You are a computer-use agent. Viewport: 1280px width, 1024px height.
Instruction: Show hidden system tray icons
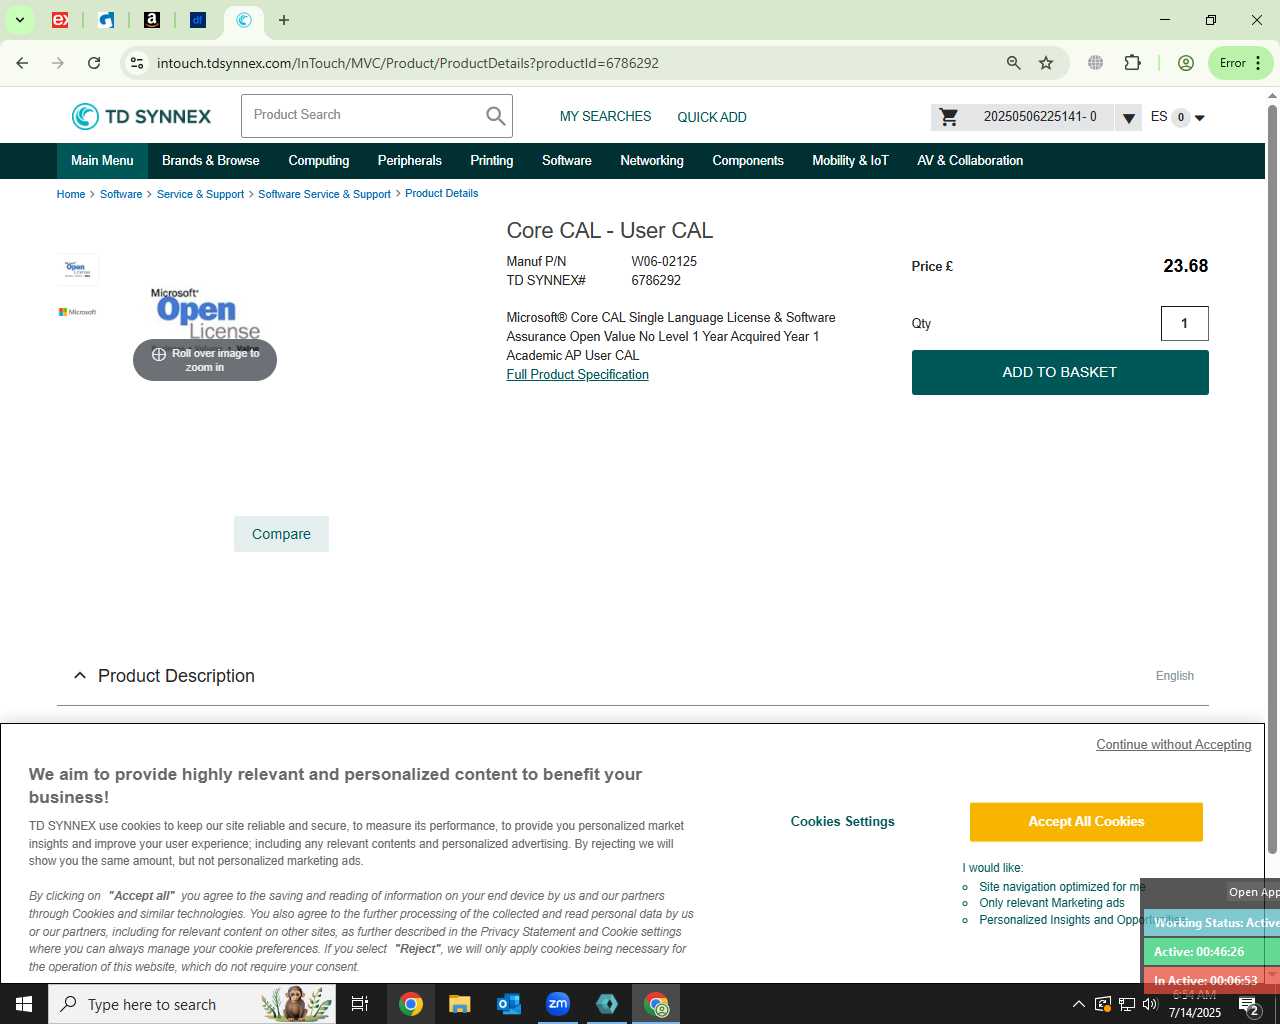point(1078,1004)
